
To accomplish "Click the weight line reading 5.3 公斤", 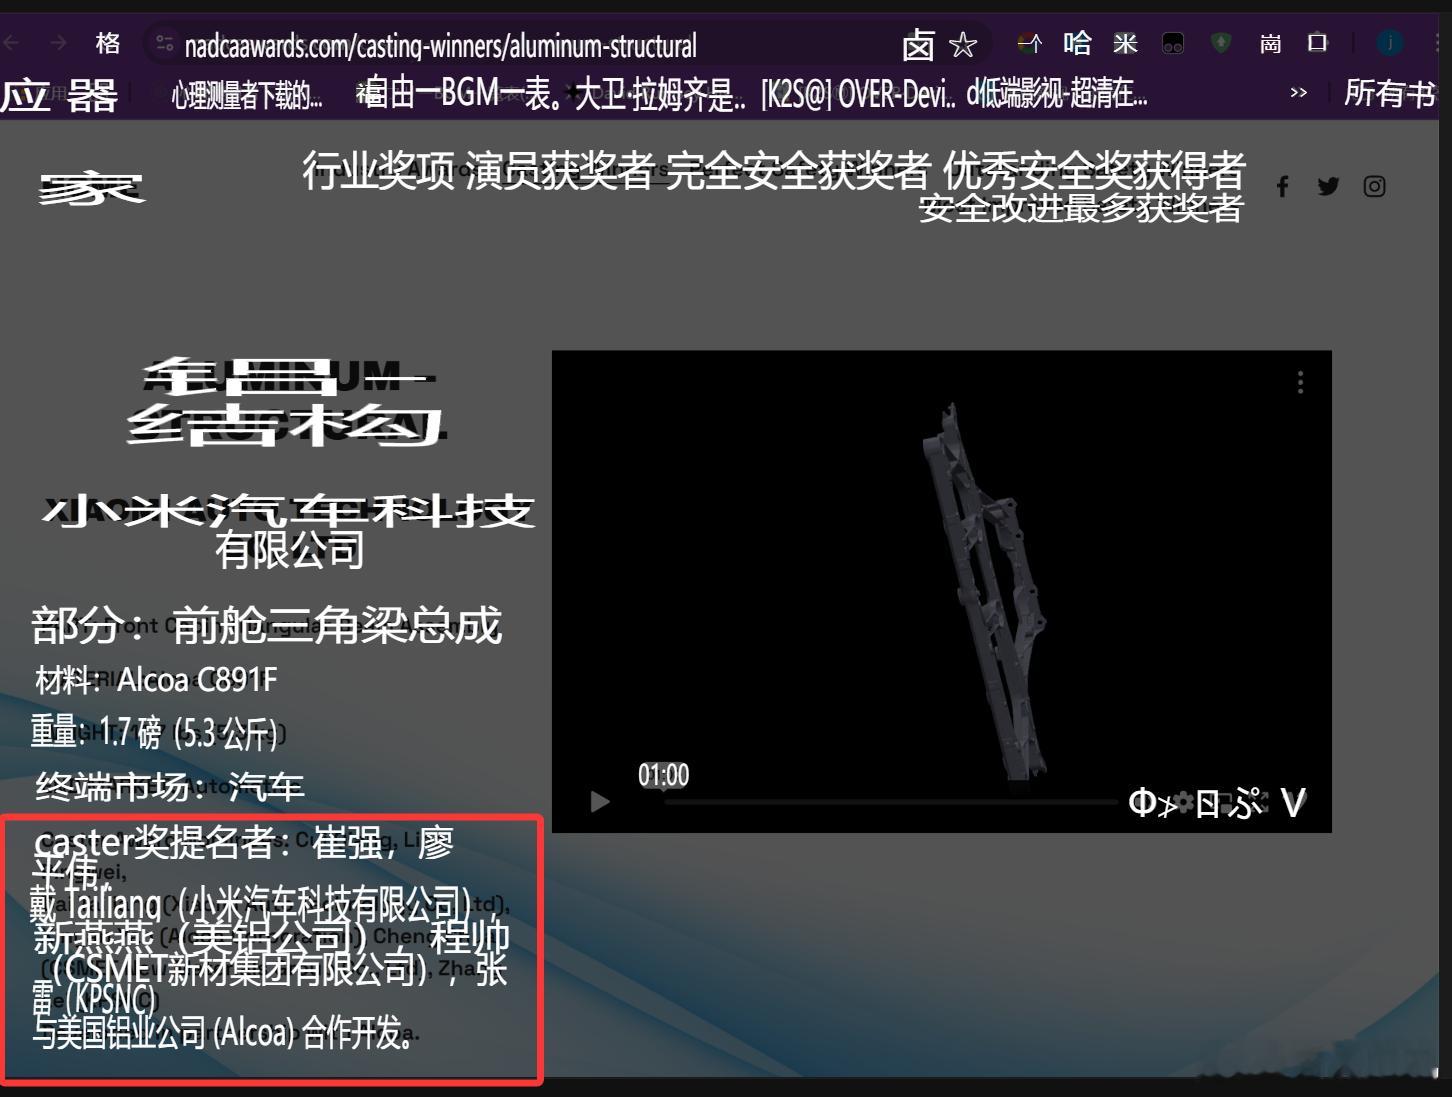I will (154, 733).
